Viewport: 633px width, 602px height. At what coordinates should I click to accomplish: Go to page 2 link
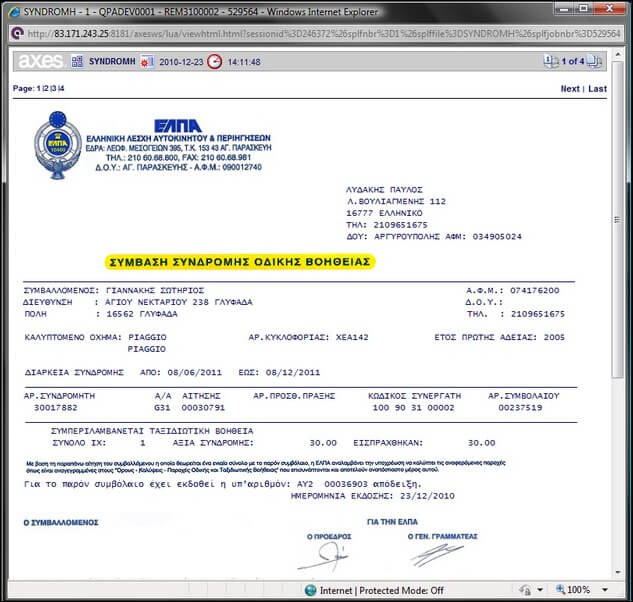tap(46, 88)
